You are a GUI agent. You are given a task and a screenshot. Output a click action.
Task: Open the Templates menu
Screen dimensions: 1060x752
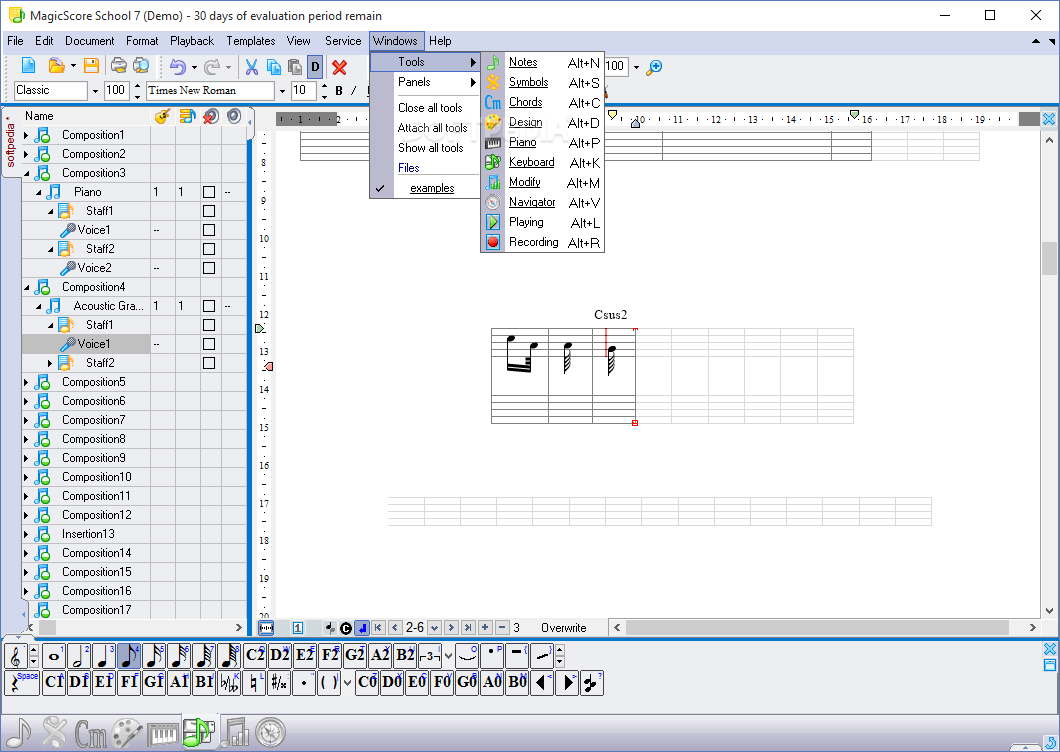tap(251, 41)
